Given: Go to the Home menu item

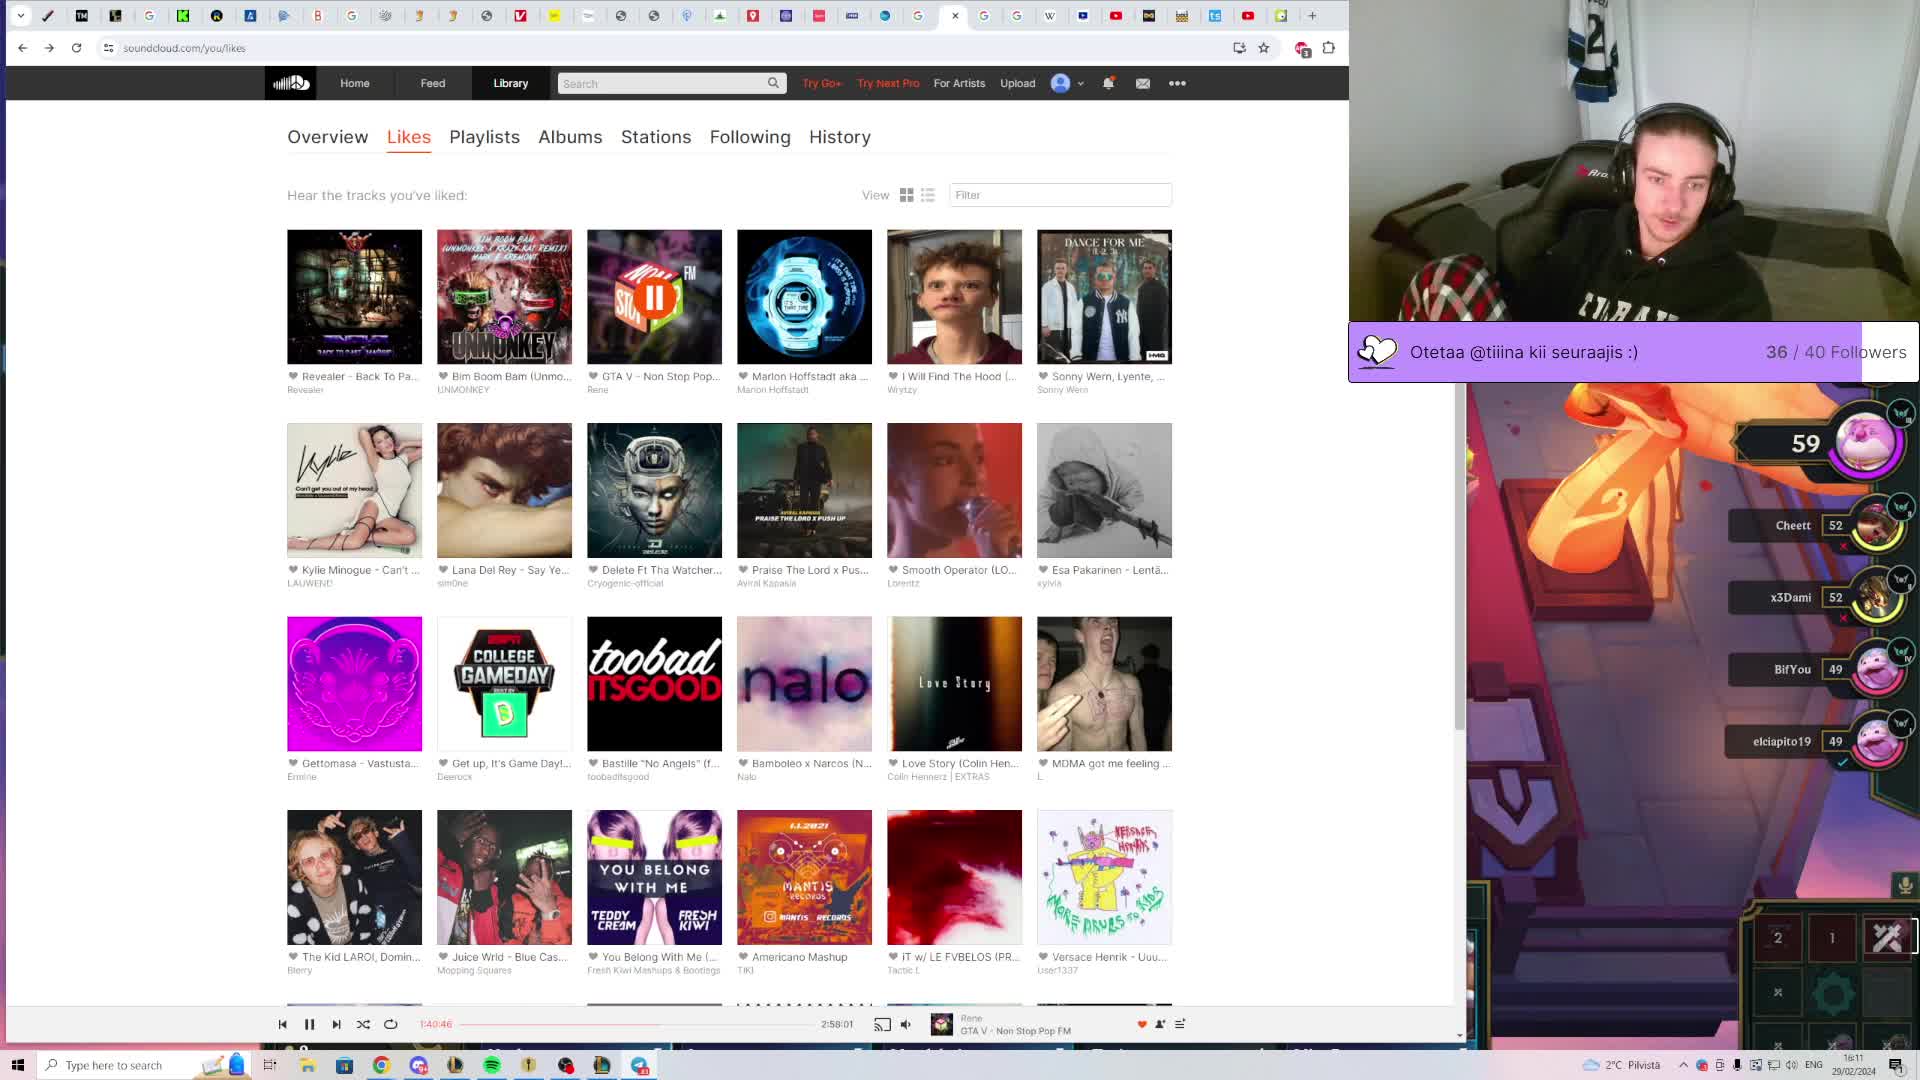Looking at the screenshot, I should pos(354,83).
